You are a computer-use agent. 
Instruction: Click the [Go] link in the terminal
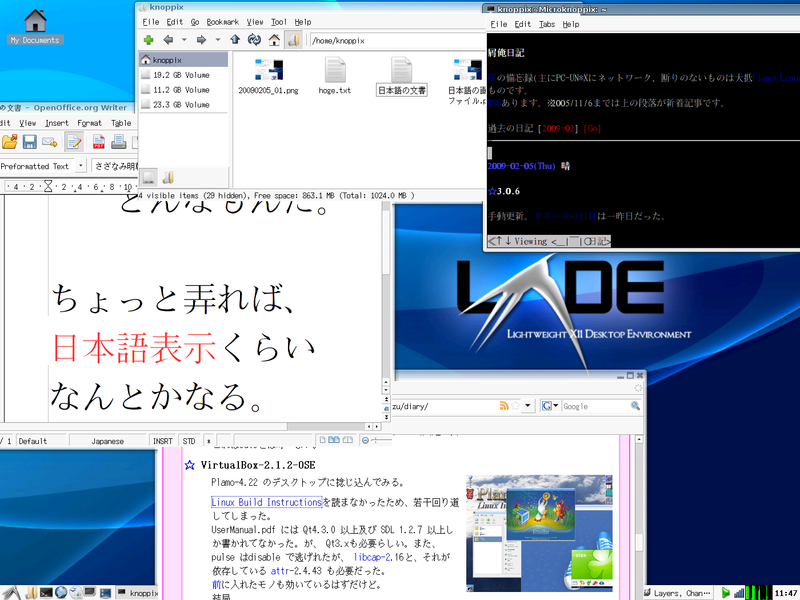(592, 129)
